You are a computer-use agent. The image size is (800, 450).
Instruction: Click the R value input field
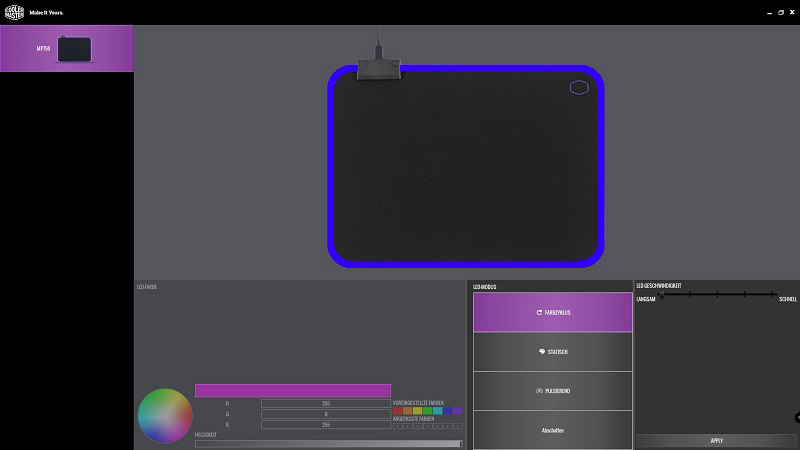326,404
